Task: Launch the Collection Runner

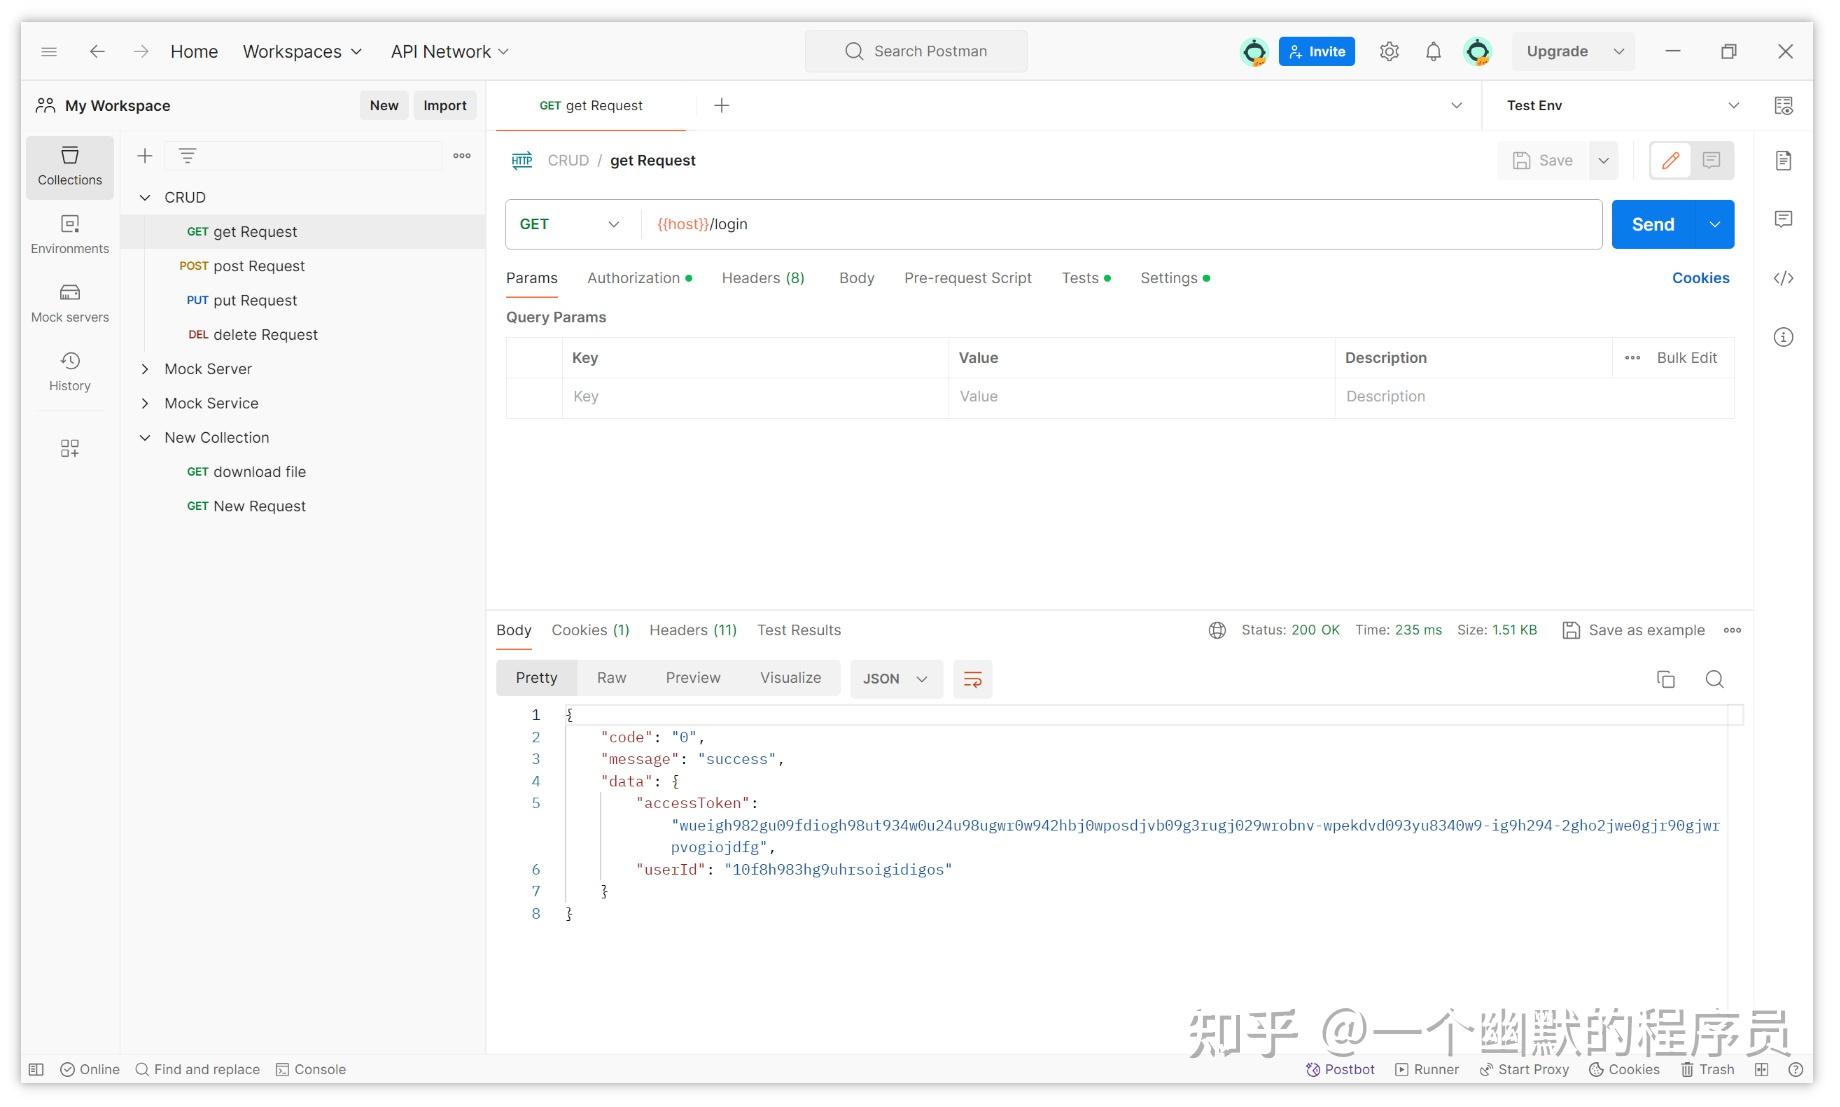Action: point(1427,1069)
